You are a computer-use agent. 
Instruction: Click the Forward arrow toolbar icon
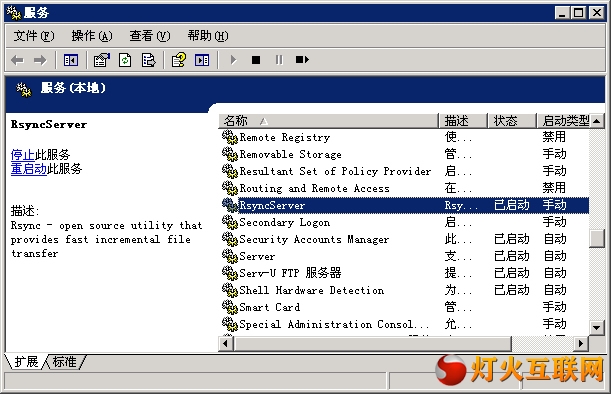point(40,60)
